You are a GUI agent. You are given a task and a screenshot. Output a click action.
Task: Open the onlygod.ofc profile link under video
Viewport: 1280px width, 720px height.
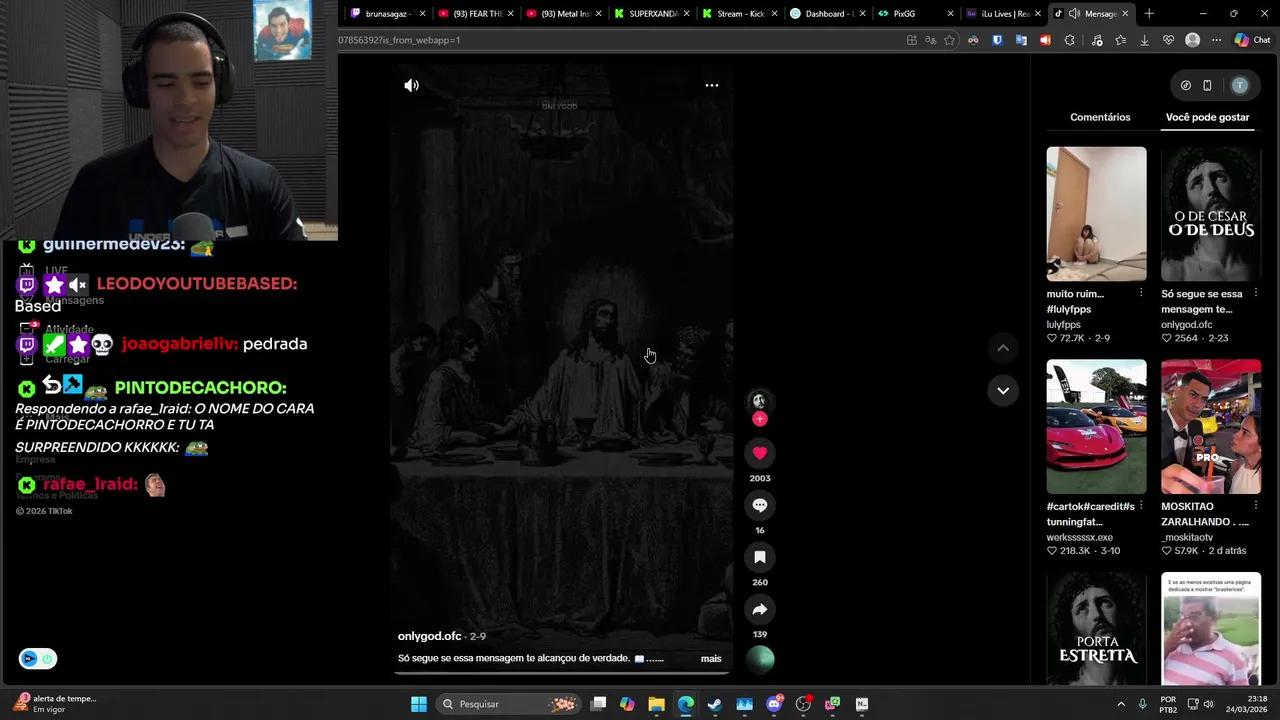(430, 636)
